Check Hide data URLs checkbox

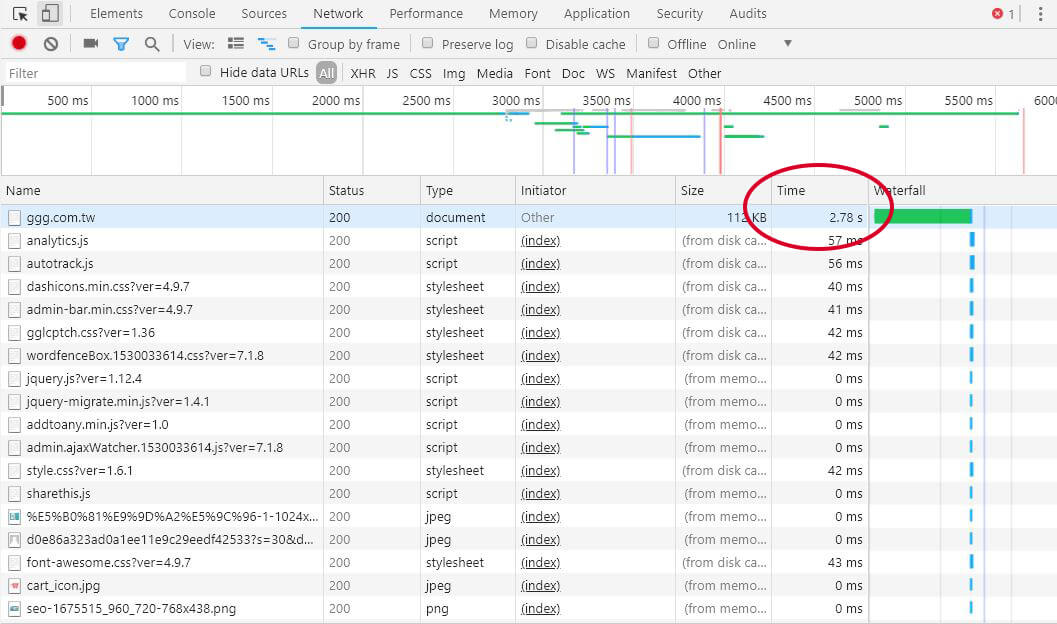pyautogui.click(x=206, y=71)
